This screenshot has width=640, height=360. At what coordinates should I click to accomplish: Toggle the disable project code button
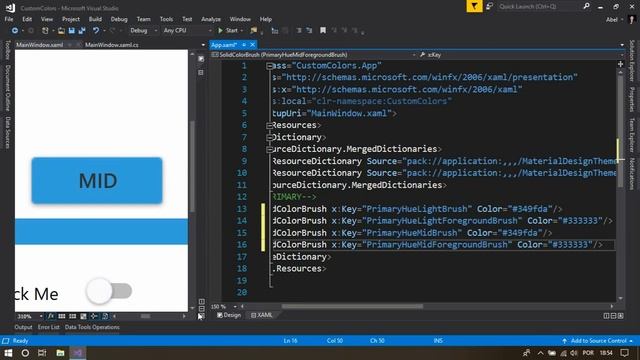pos(105,316)
